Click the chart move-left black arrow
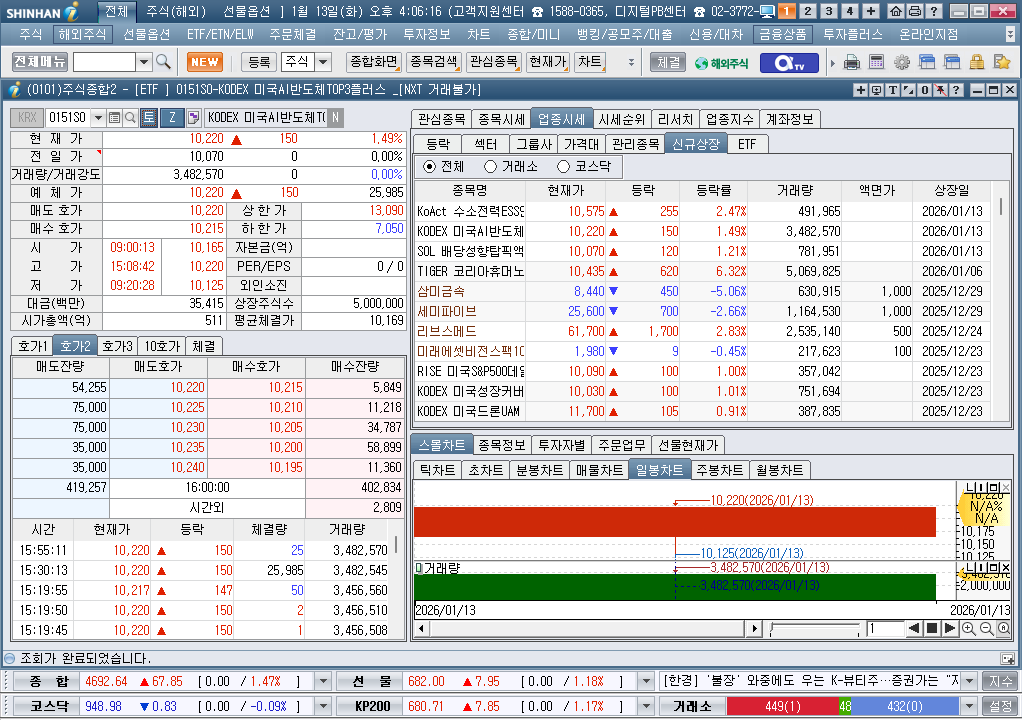This screenshot has width=1022, height=720. [x=914, y=629]
